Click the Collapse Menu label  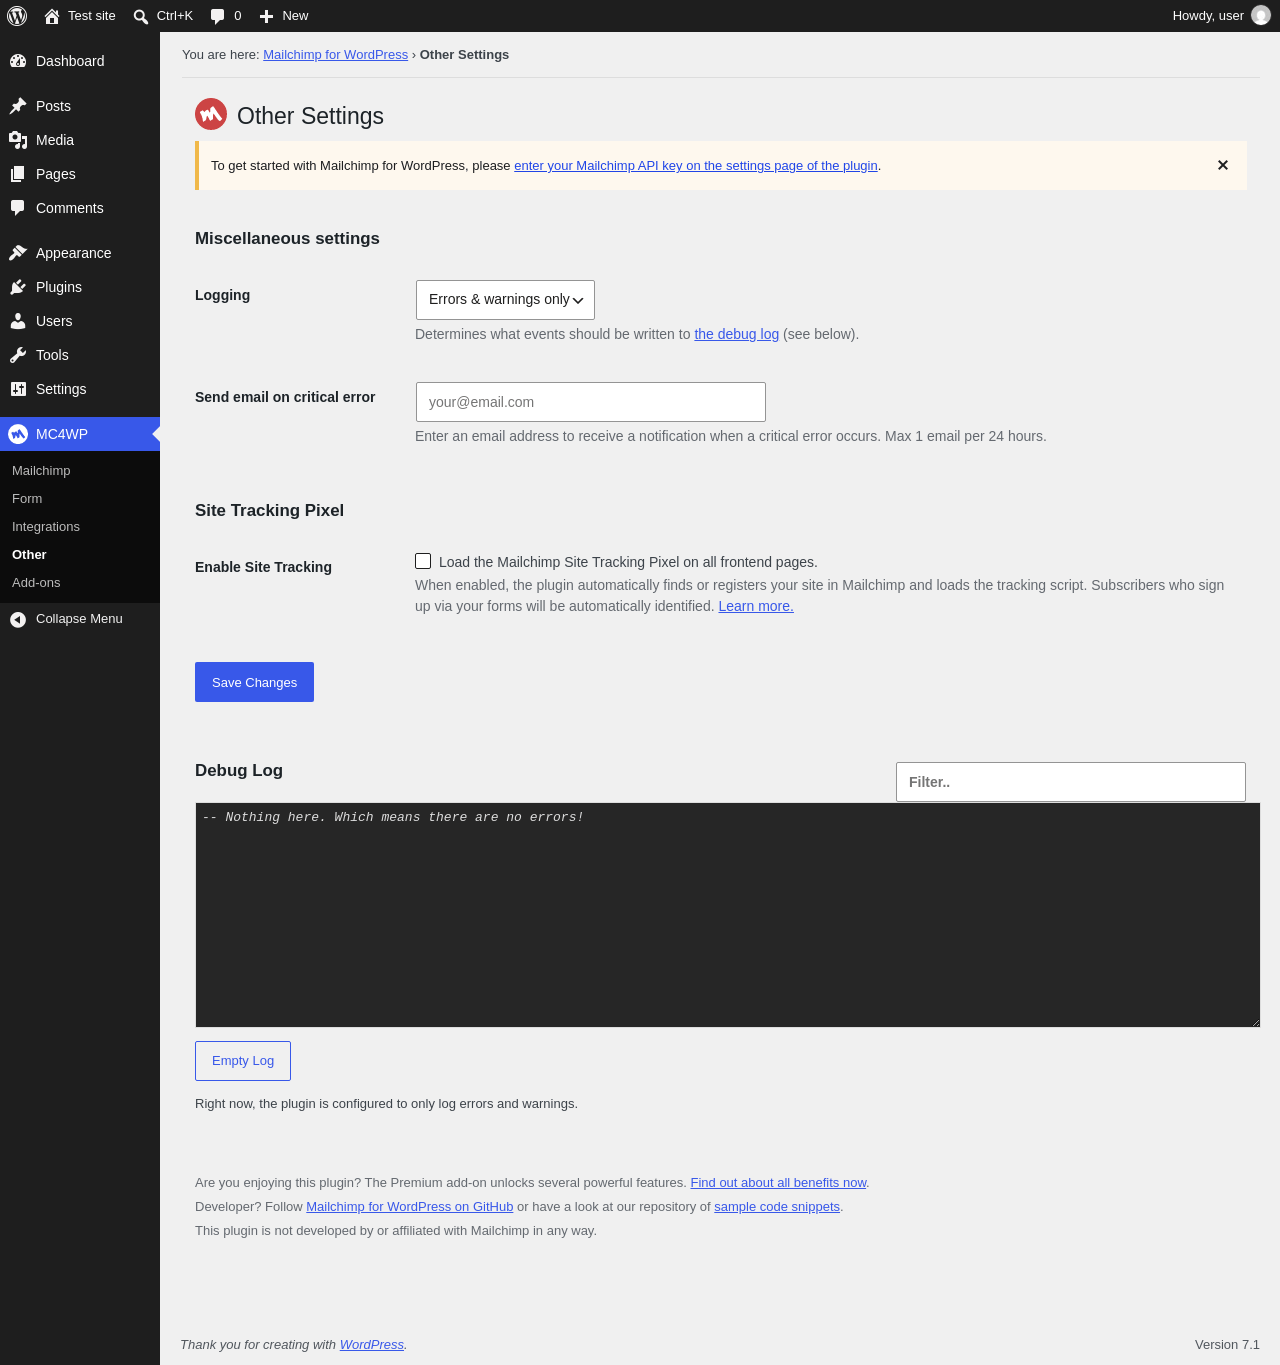79,619
